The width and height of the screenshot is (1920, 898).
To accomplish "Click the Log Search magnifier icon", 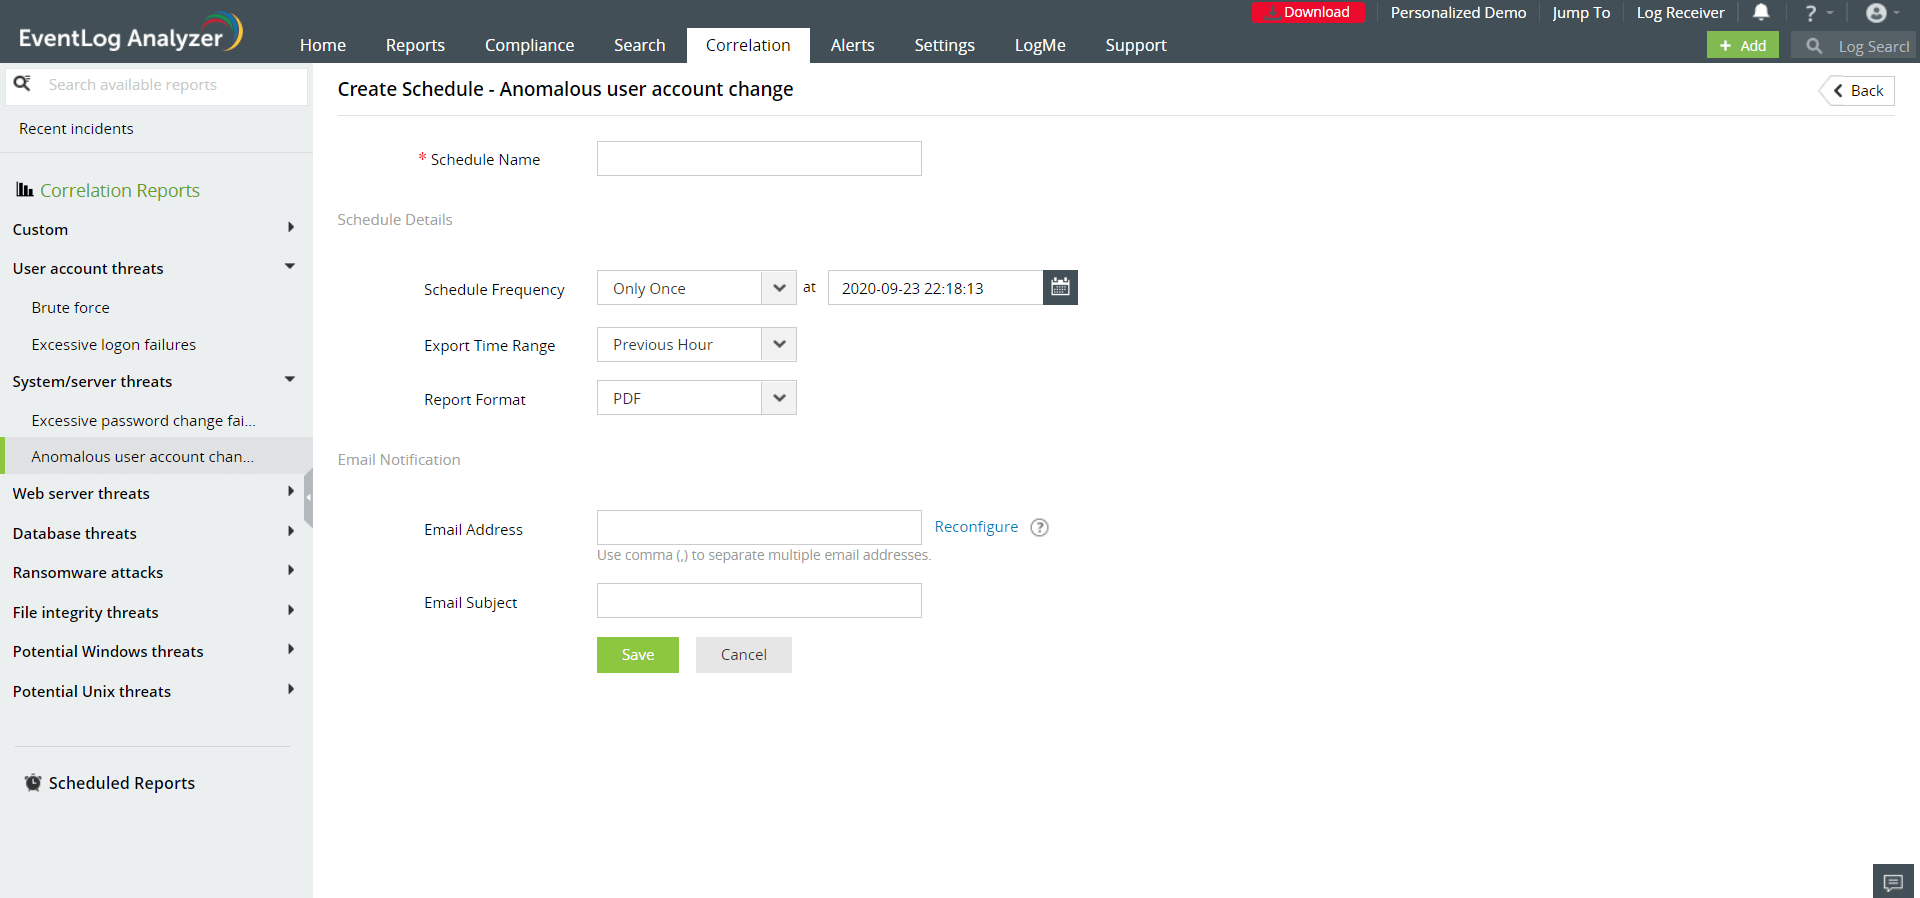I will 1814,46.
